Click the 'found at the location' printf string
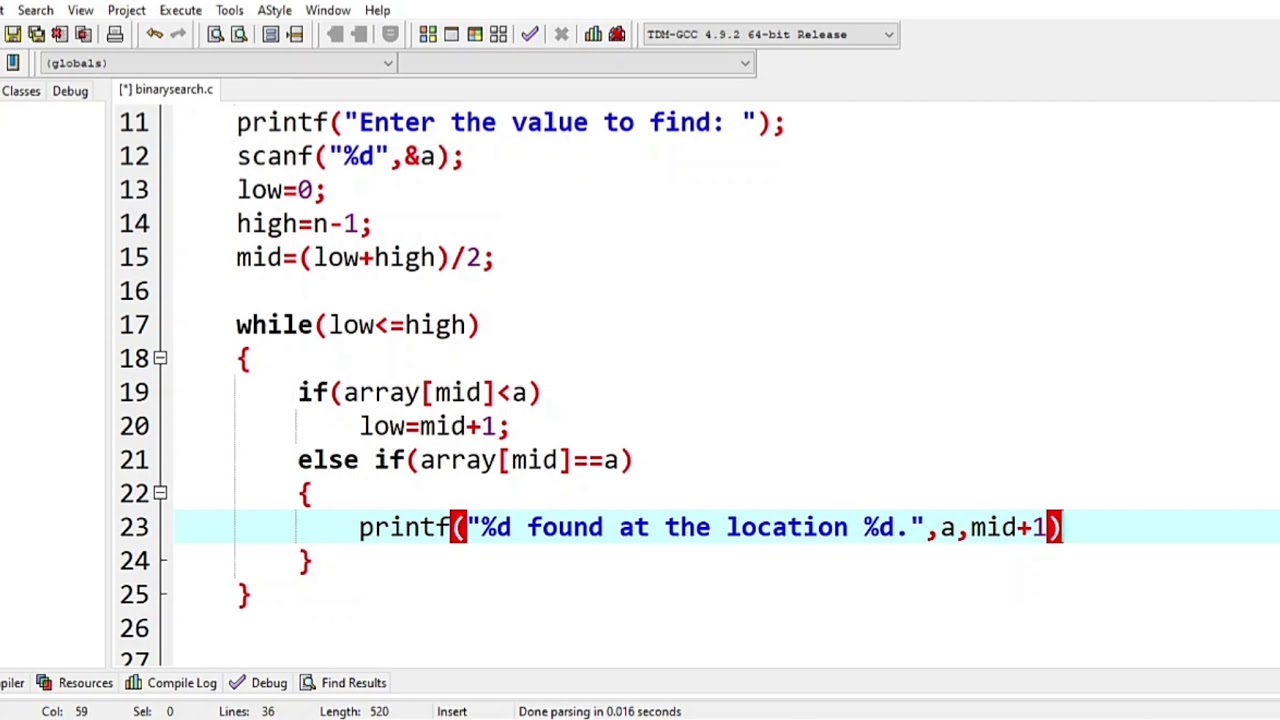The image size is (1280, 720). (x=695, y=527)
